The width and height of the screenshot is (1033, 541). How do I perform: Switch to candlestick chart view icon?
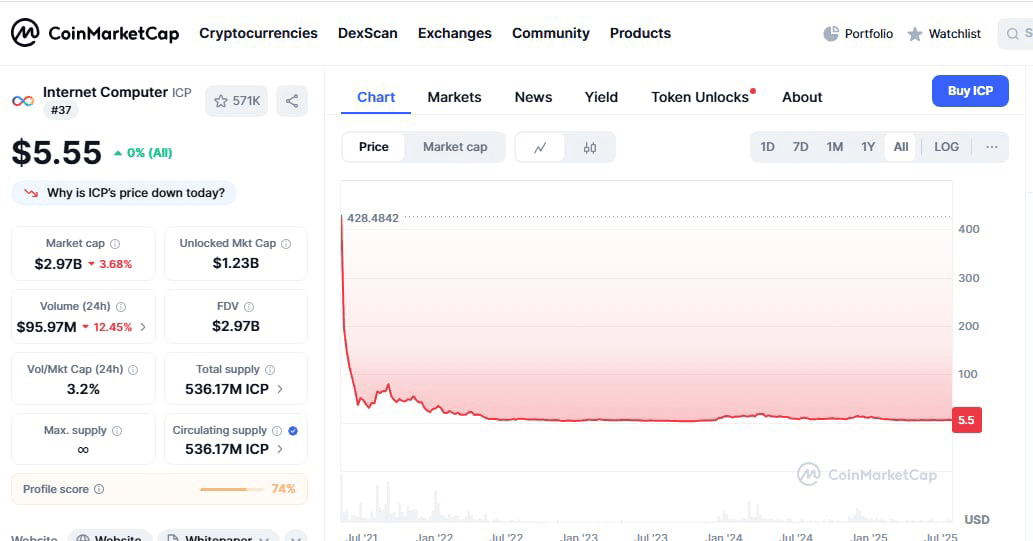pos(590,148)
